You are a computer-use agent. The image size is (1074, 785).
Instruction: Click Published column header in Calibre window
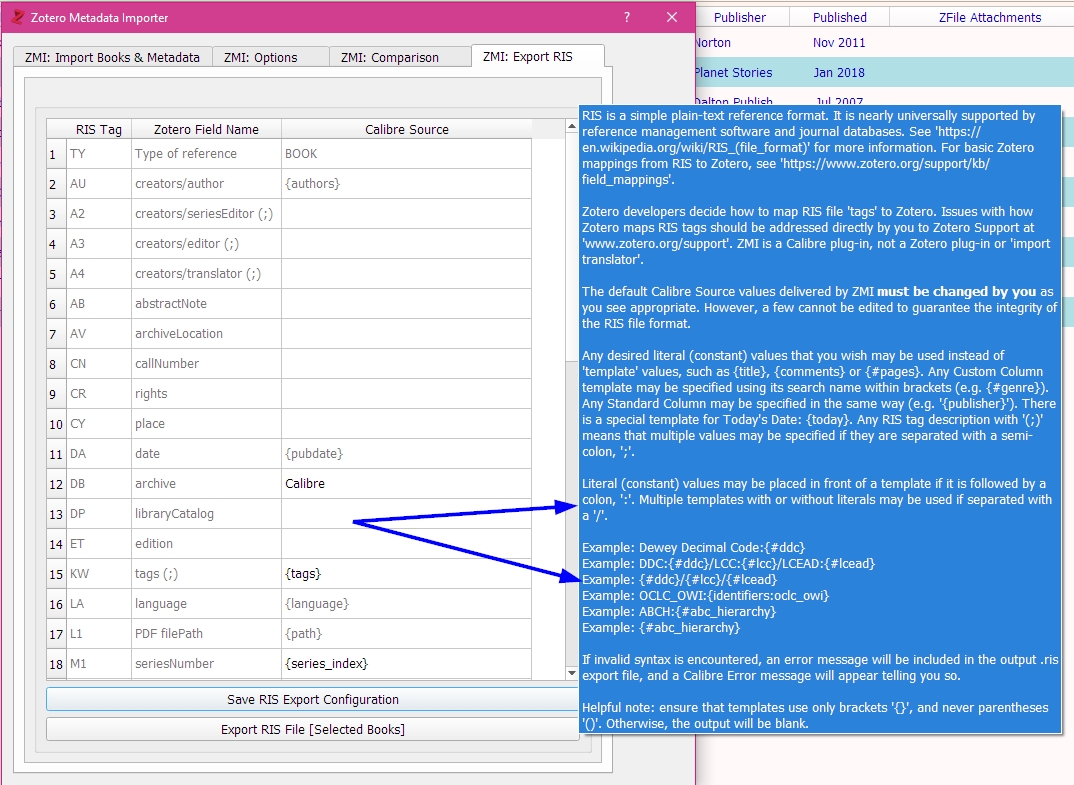840,17
